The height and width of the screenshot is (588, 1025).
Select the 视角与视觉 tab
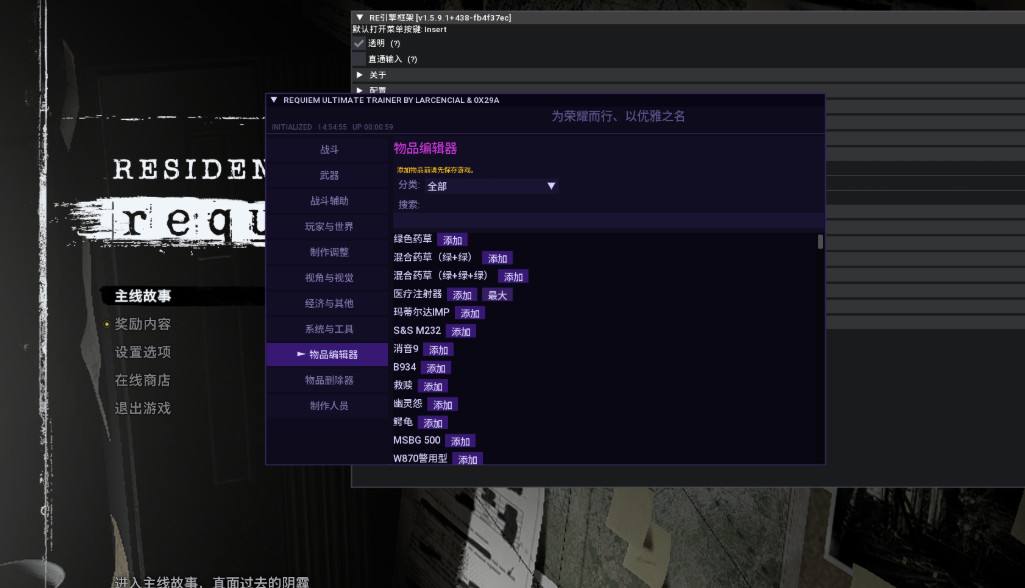coord(328,277)
